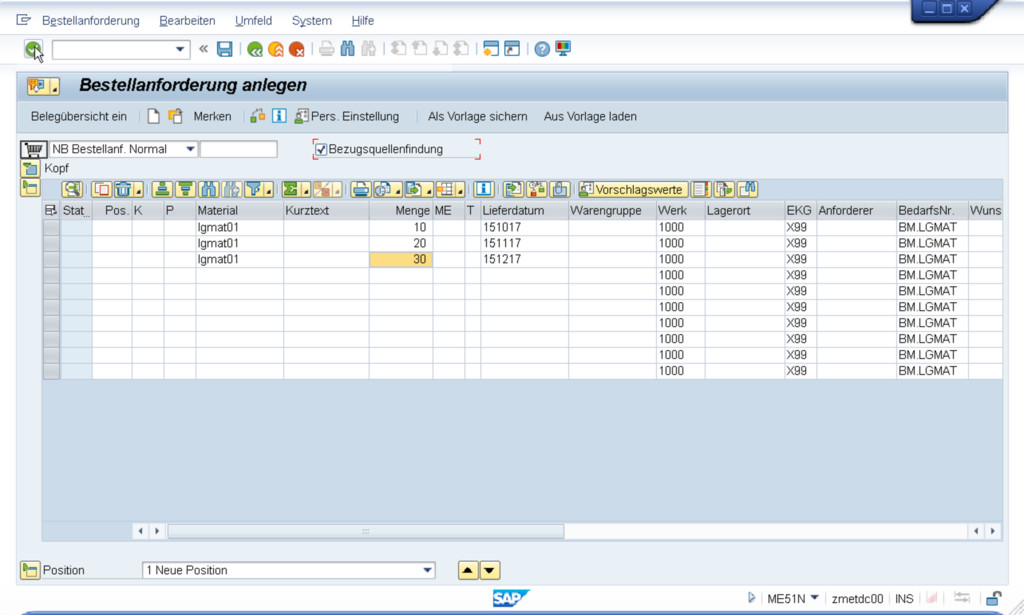Toggle the Bezugsquellenfindung checkbox

pos(321,149)
